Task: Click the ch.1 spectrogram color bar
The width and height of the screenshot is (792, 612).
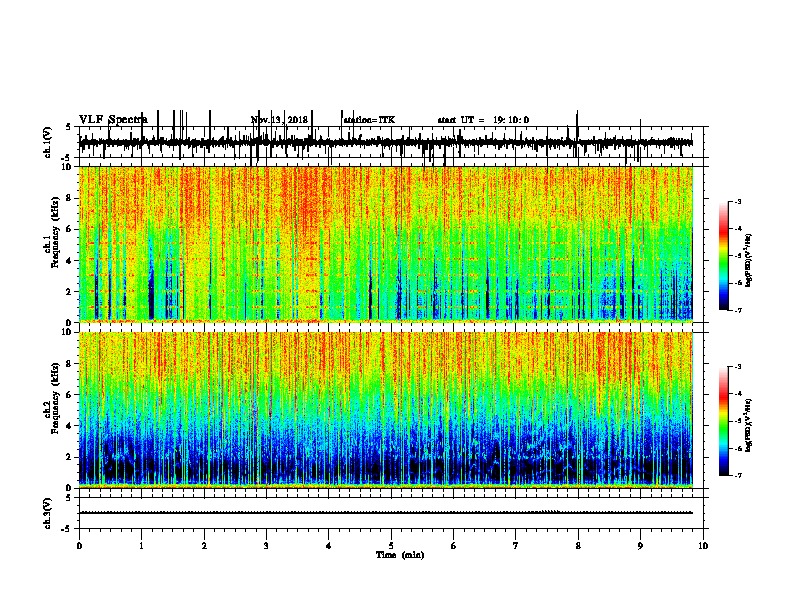Action: (x=724, y=256)
